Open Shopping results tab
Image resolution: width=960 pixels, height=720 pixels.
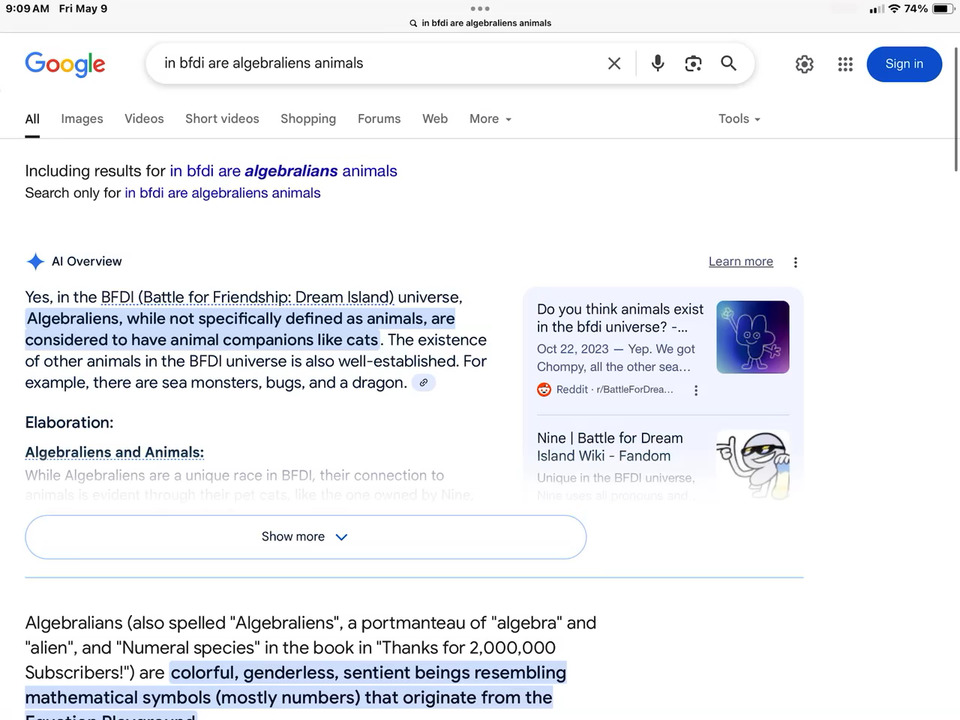[x=308, y=119]
